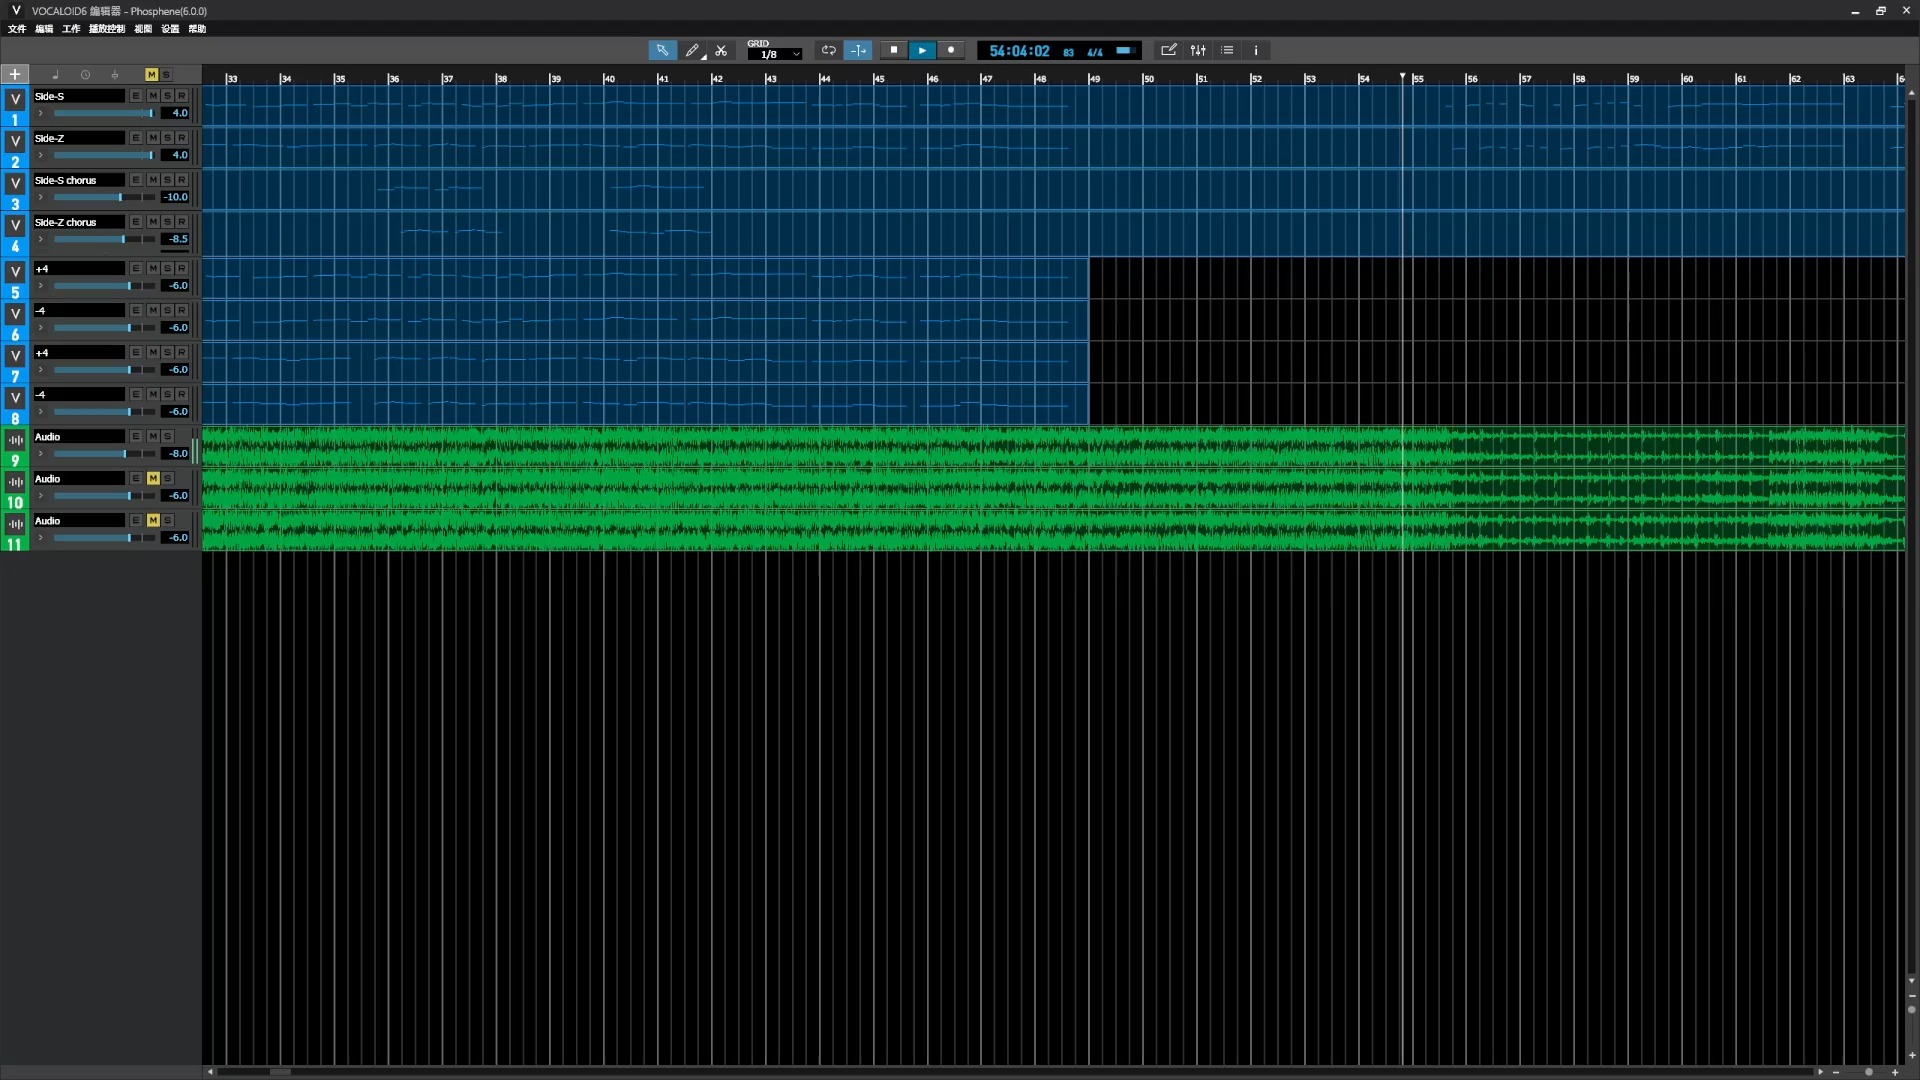This screenshot has width=1920, height=1080.
Task: Open the 文件 menu
Action: [x=17, y=29]
